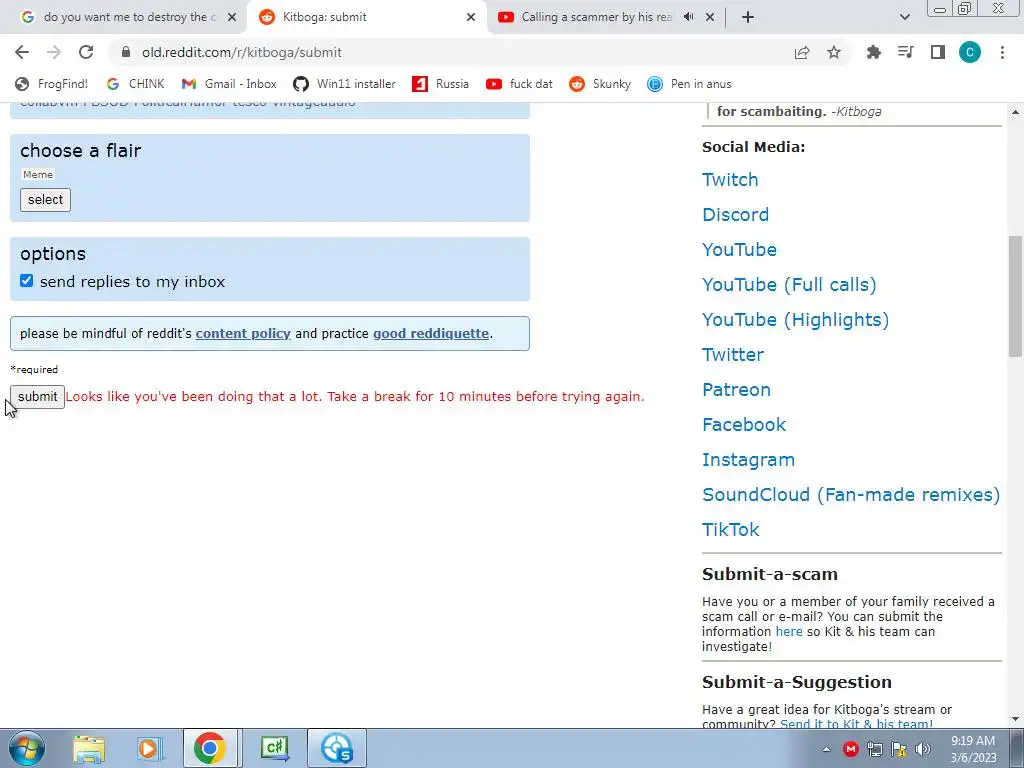Click the browser forward arrow

[54, 52]
